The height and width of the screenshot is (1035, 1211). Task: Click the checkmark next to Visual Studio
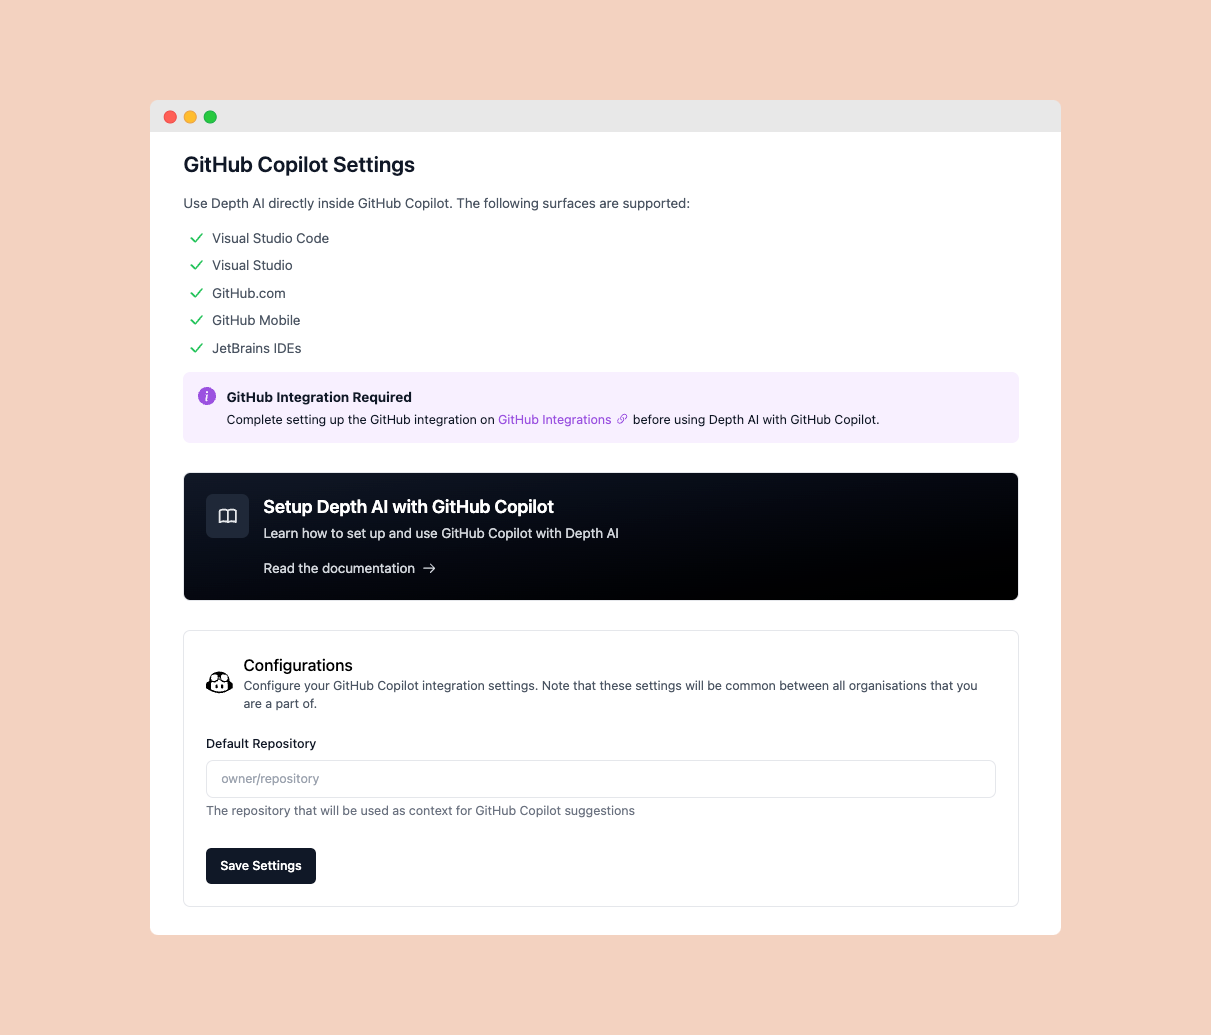click(x=197, y=265)
